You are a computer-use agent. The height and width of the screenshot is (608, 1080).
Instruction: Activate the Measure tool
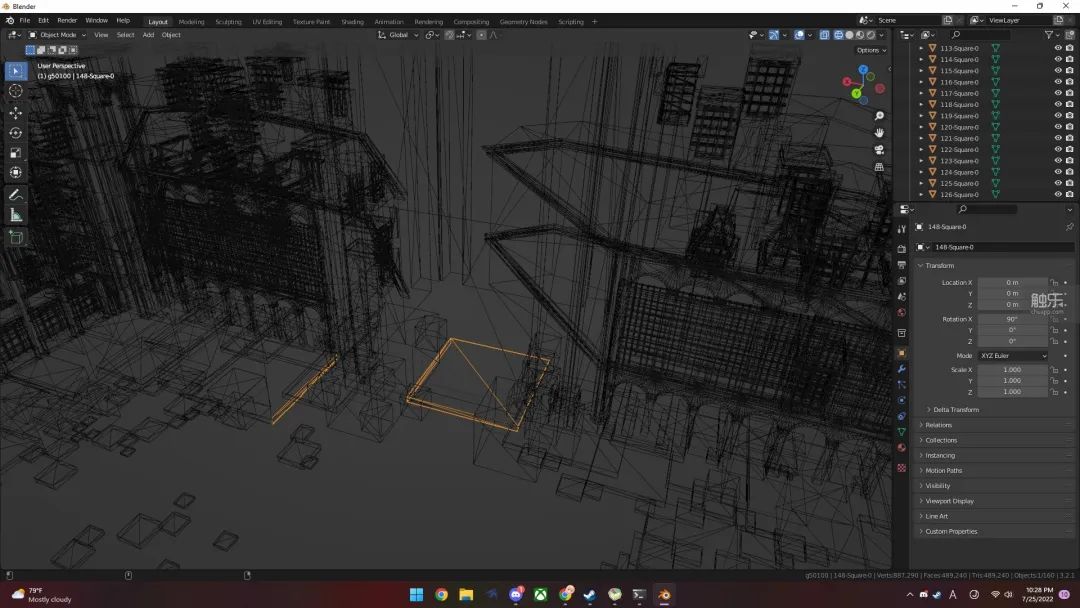(16, 215)
